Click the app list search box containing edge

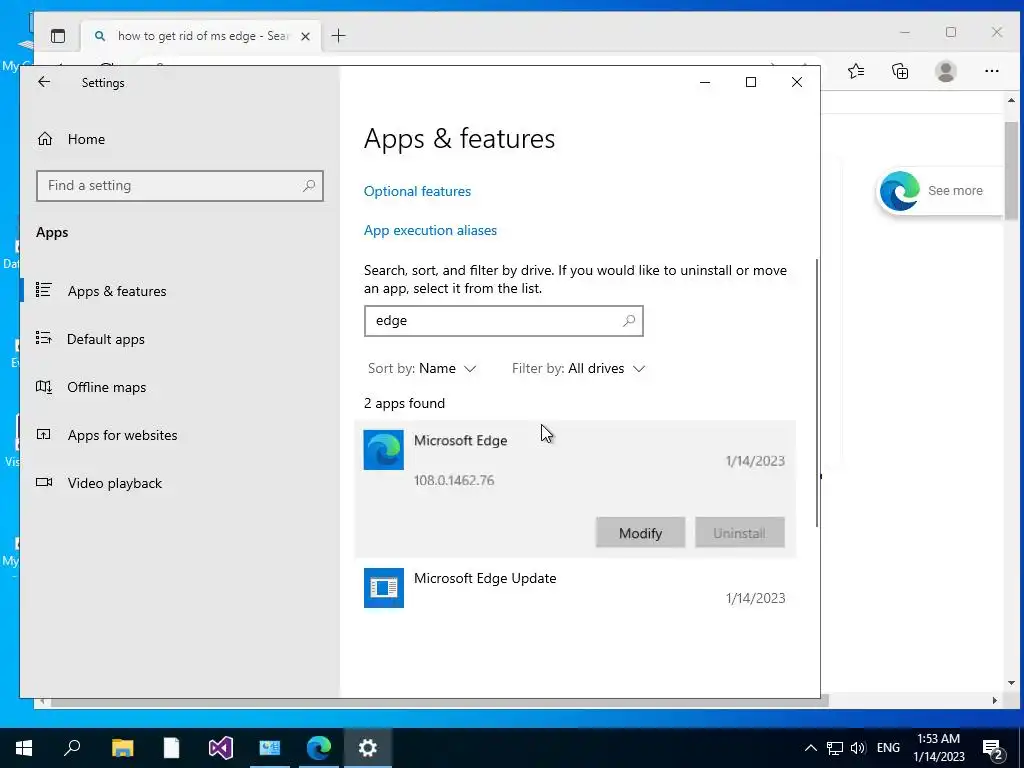tap(504, 321)
